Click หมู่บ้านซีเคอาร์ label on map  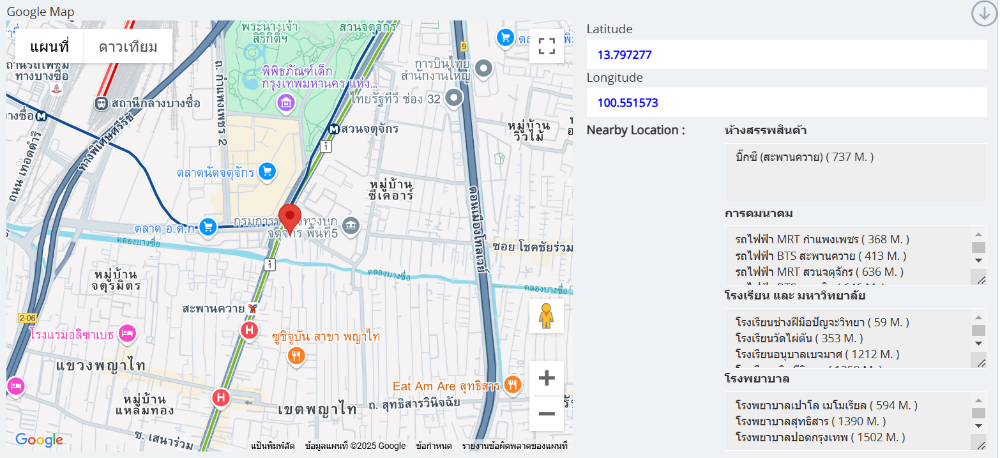[392, 189]
